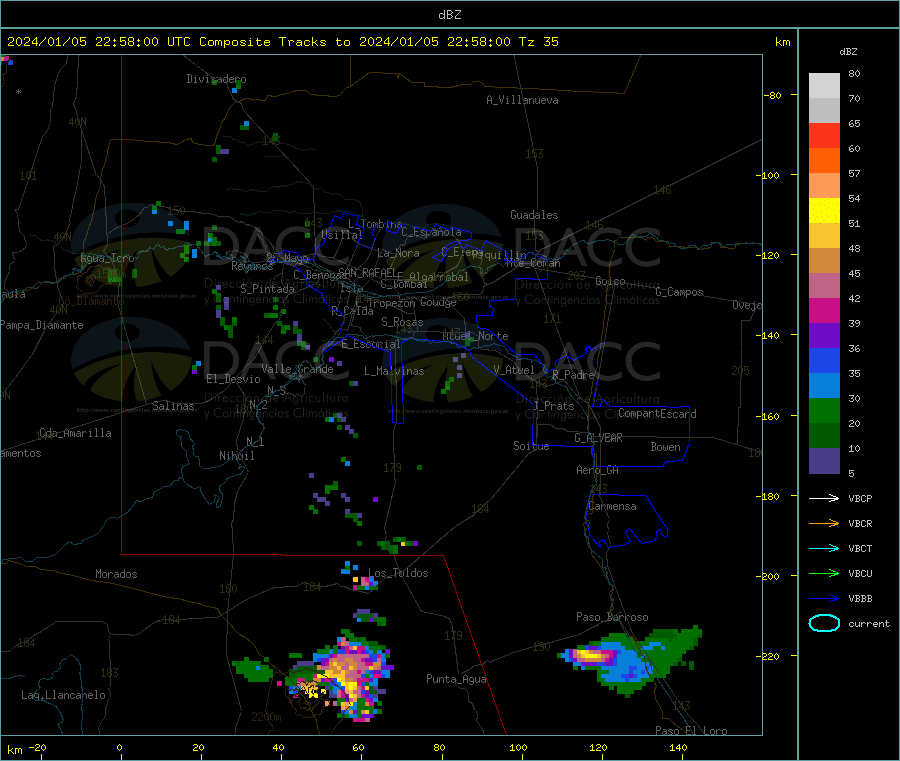
Task: Click the purple 39–36 dBZ swatch
Action: 824,336
